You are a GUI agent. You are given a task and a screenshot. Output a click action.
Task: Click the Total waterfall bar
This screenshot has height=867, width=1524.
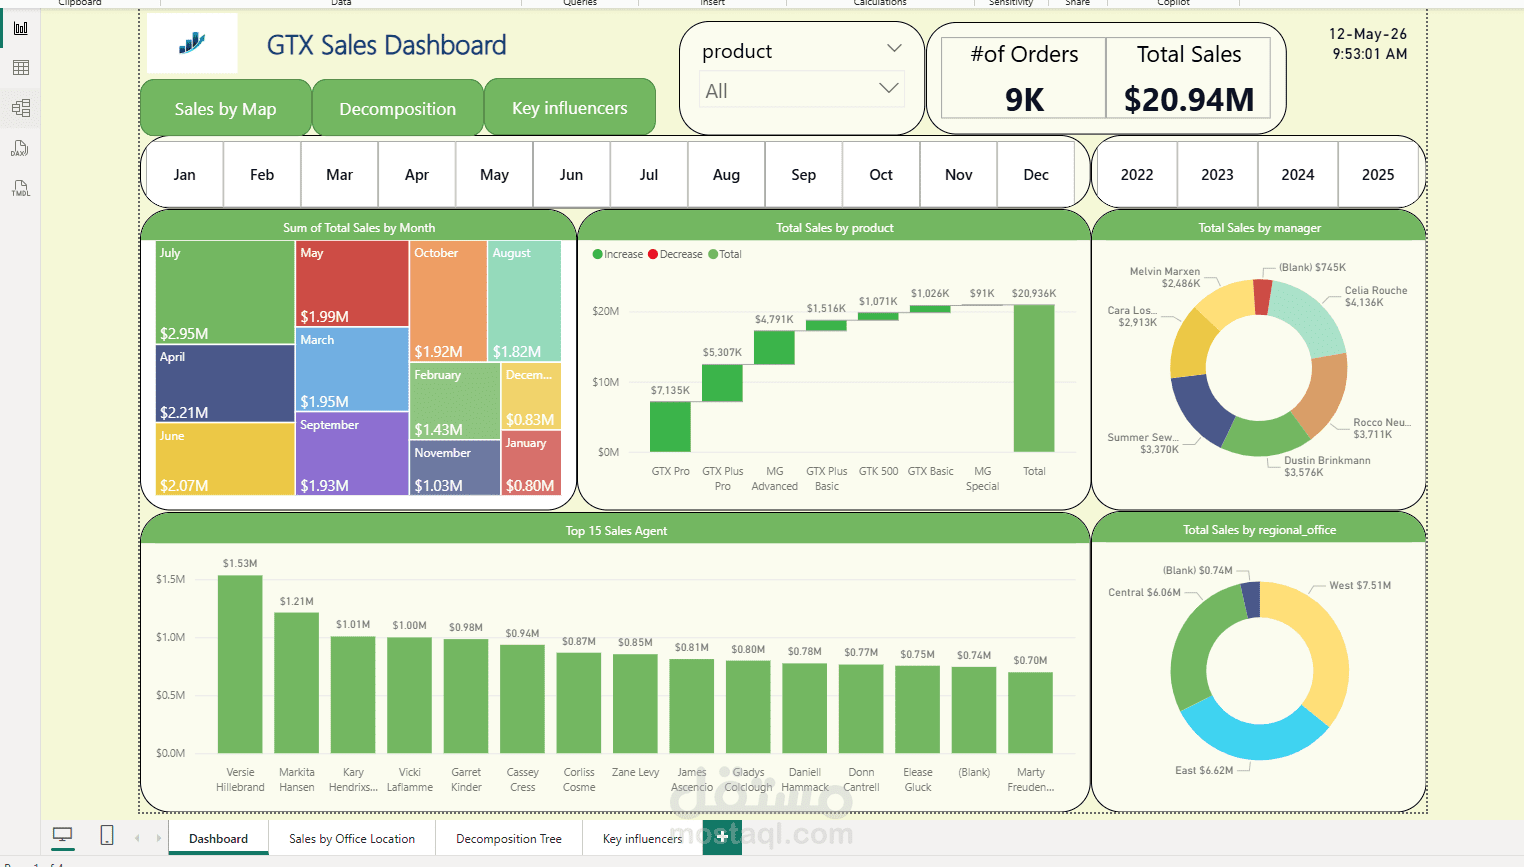(x=1034, y=378)
